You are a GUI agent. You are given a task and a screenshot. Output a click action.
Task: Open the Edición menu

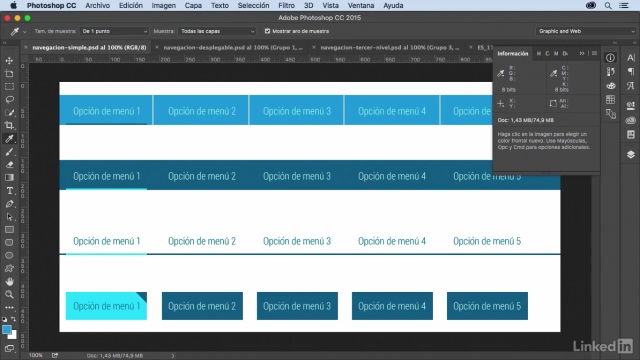[x=131, y=5]
